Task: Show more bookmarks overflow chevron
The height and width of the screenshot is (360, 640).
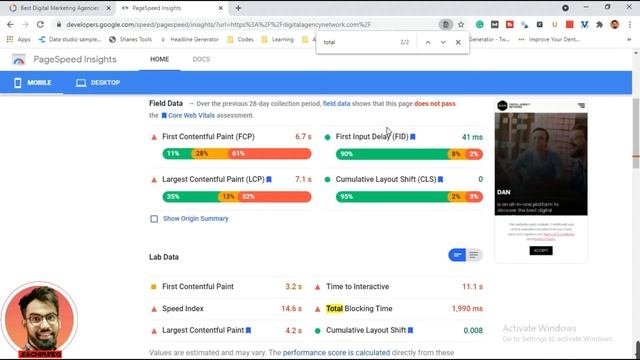Action: click(x=629, y=40)
